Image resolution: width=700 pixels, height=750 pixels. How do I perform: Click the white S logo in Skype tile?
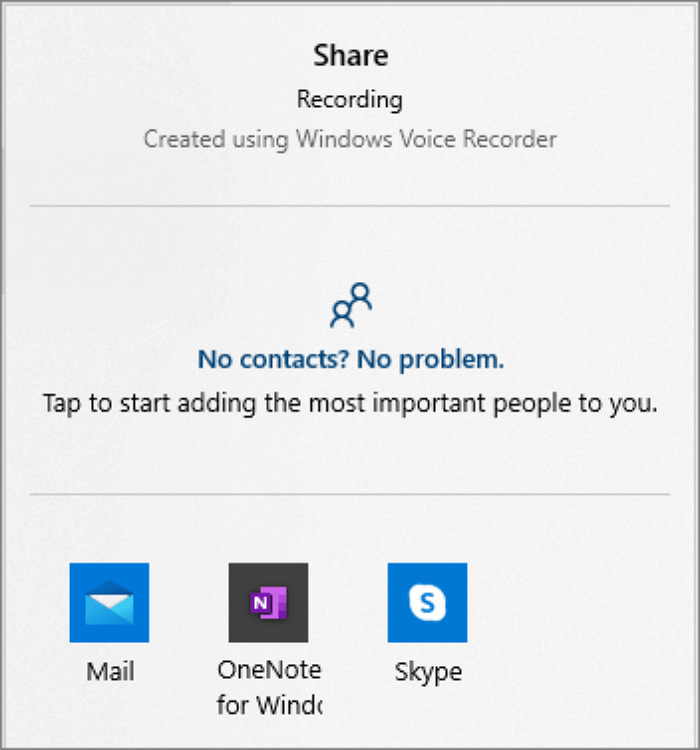click(427, 604)
